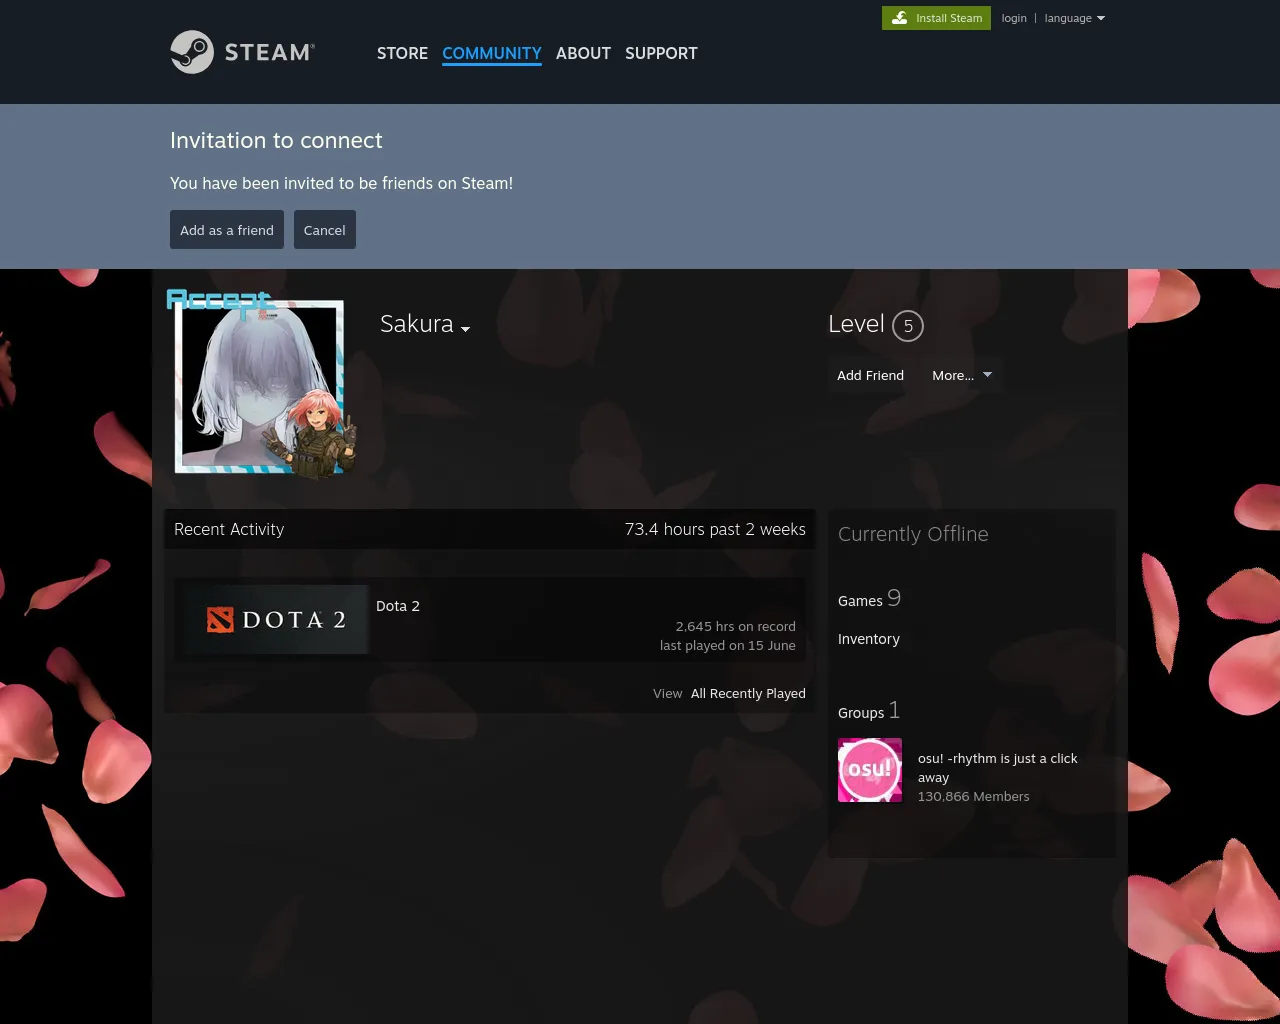Viewport: 1280px width, 1024px height.
Task: Click the Install Steam button
Action: pyautogui.click(x=936, y=18)
